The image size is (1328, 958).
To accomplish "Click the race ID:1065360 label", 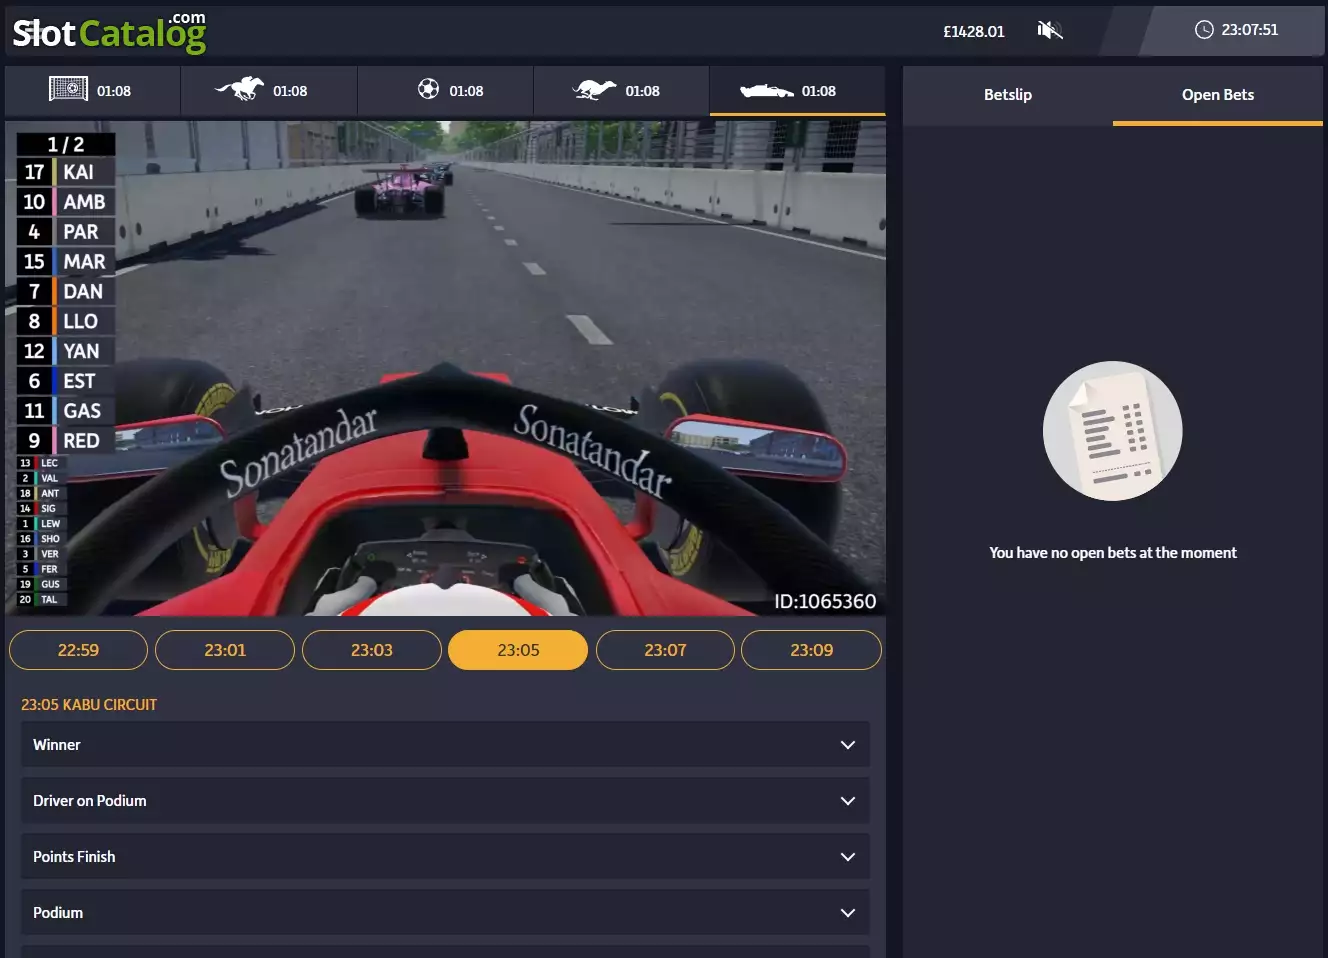I will (825, 601).
